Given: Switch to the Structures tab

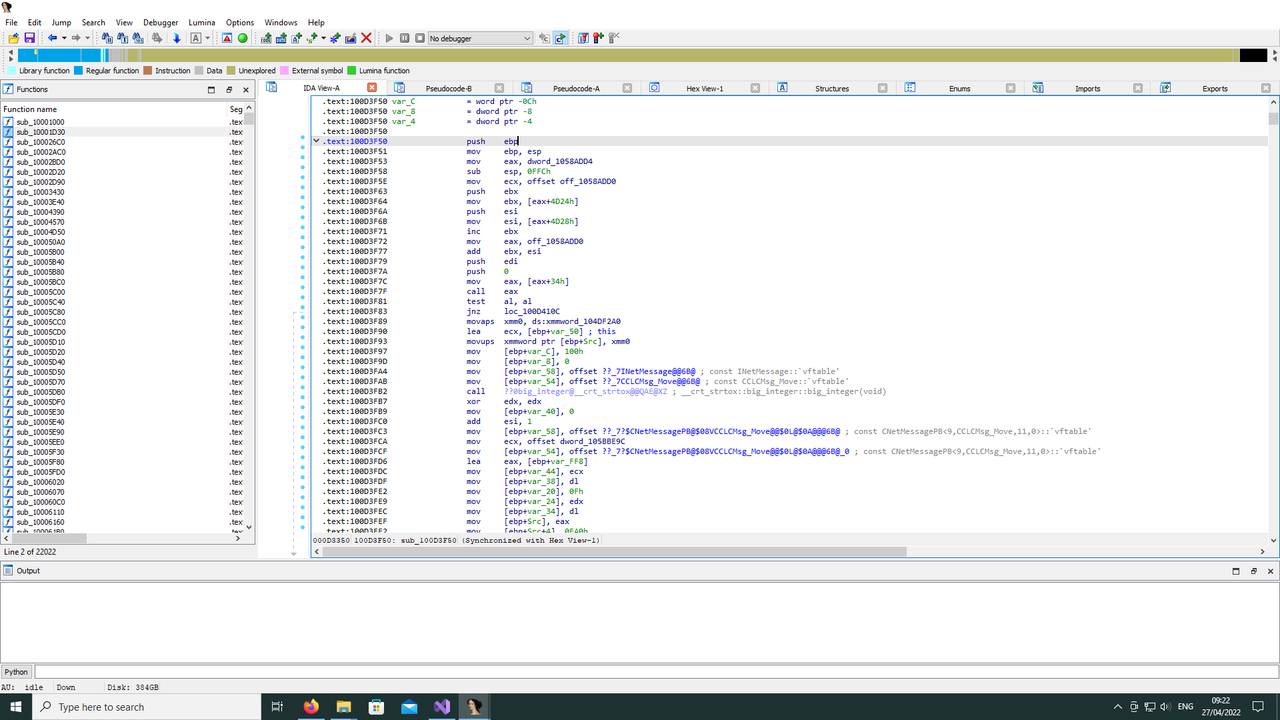Looking at the screenshot, I should 832,88.
